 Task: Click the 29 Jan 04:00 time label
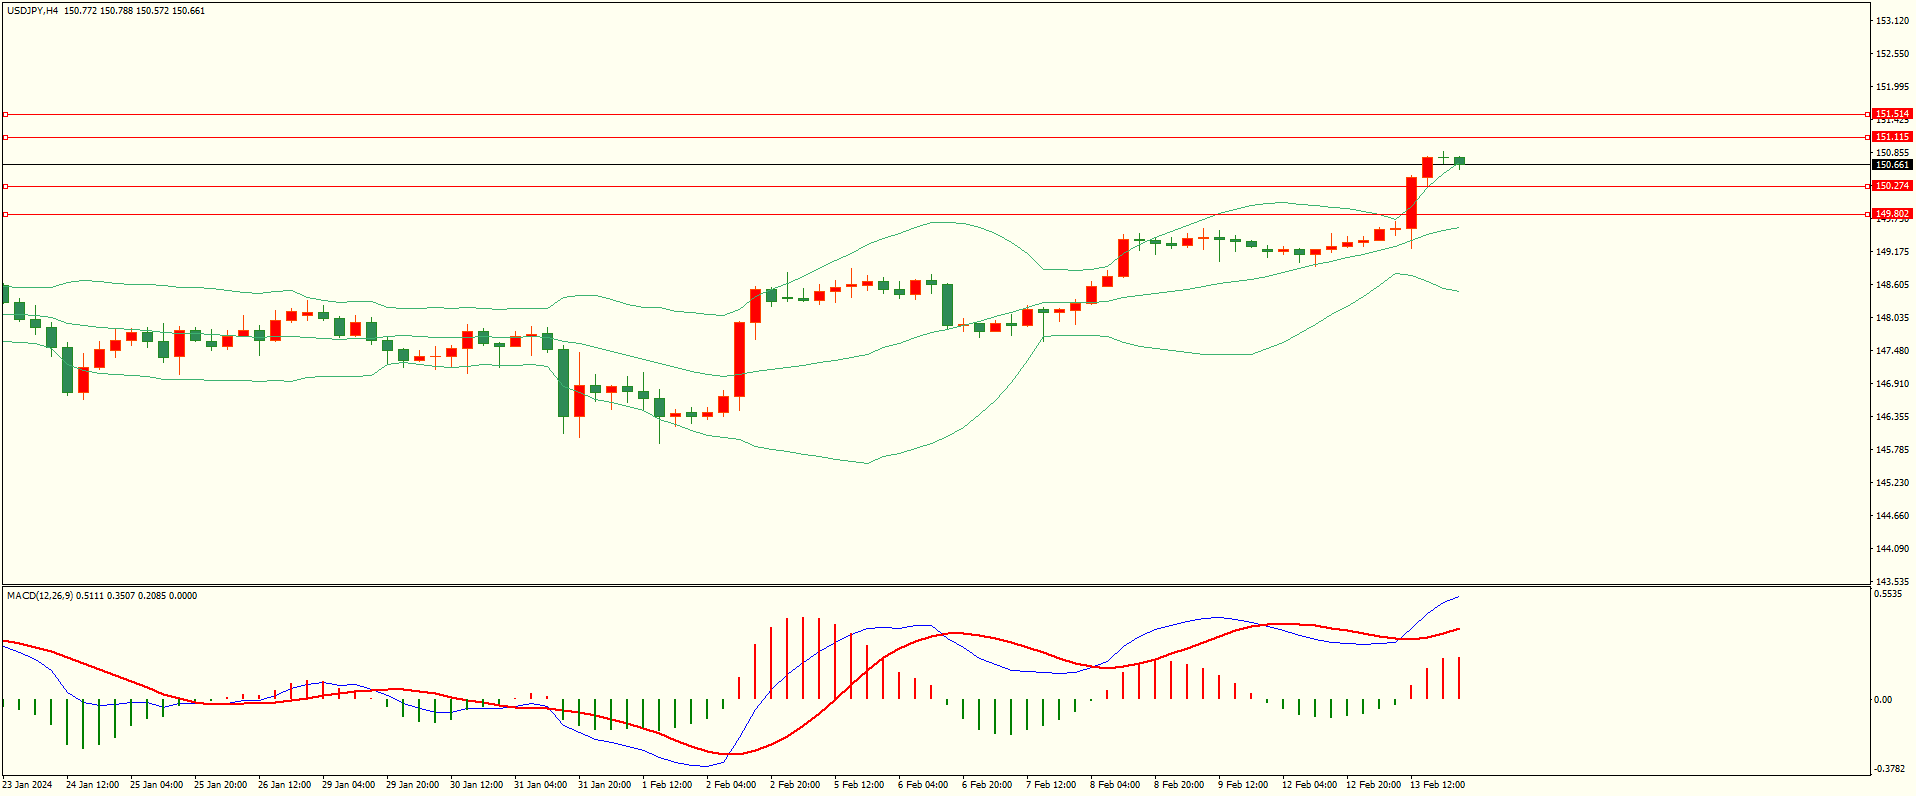click(x=348, y=785)
